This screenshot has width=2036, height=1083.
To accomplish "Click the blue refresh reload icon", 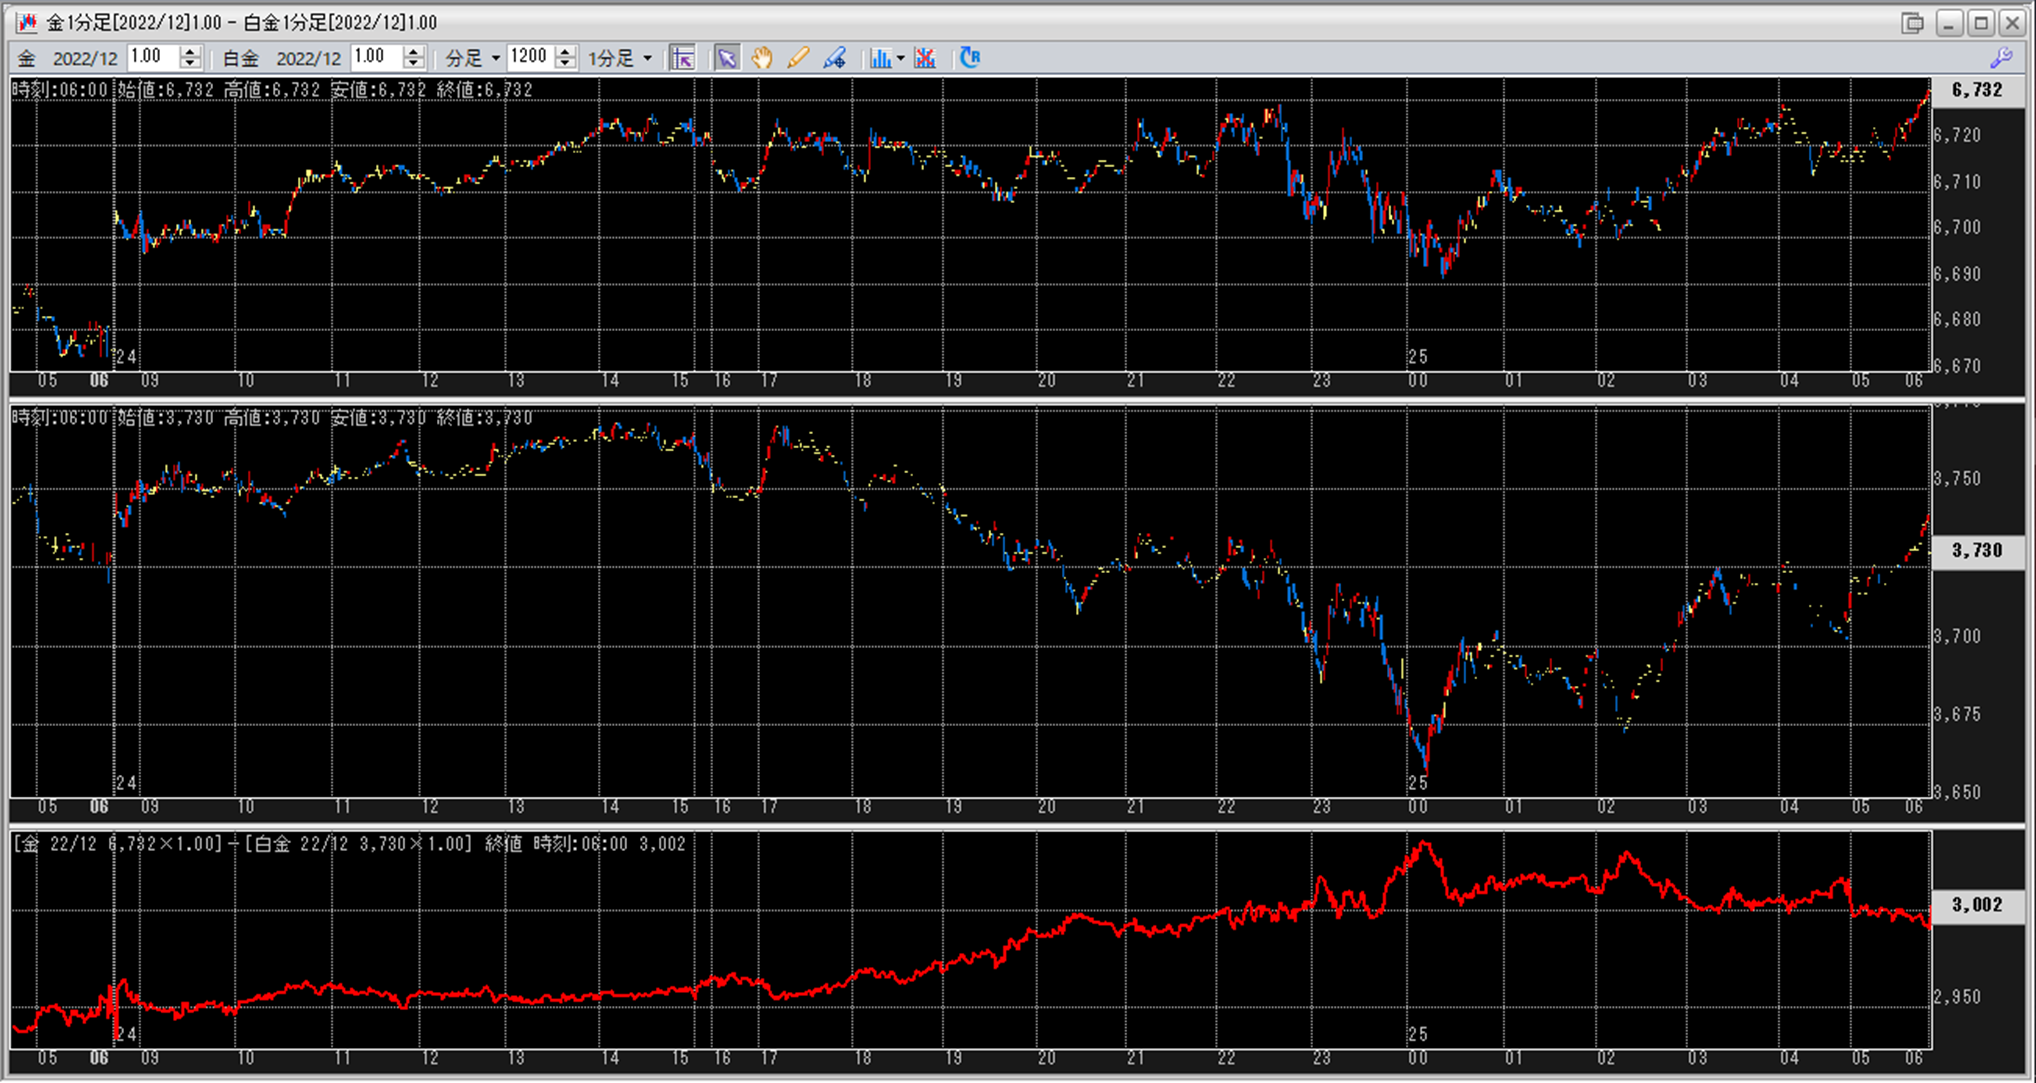I will 969,58.
